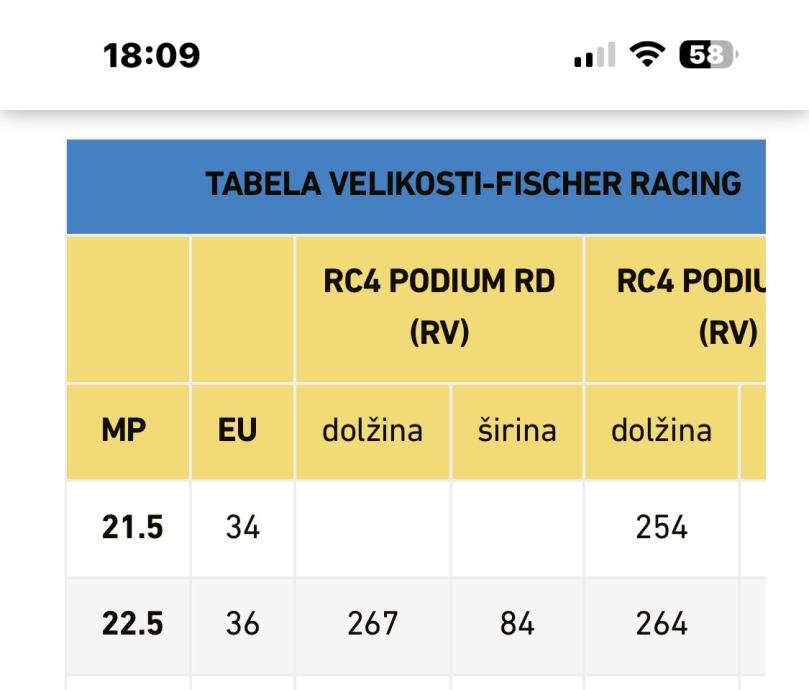
Task: Click the first RC4 PODIUM RD (RV) column header
Action: click(x=439, y=307)
